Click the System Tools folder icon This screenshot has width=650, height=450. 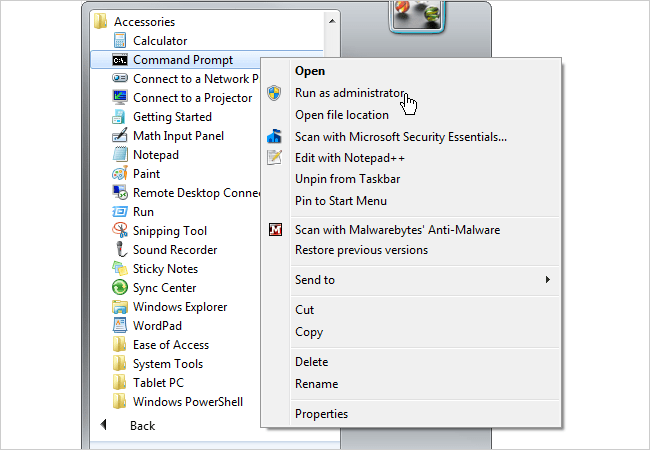click(x=119, y=363)
